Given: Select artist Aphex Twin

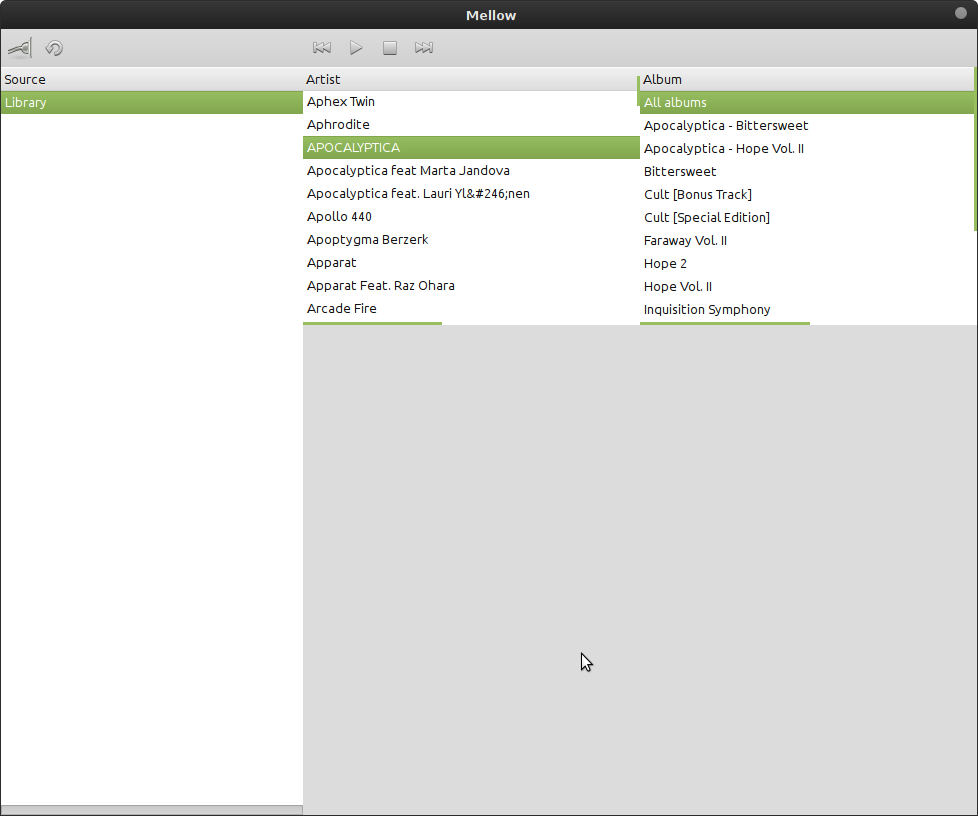Looking at the screenshot, I should (341, 101).
